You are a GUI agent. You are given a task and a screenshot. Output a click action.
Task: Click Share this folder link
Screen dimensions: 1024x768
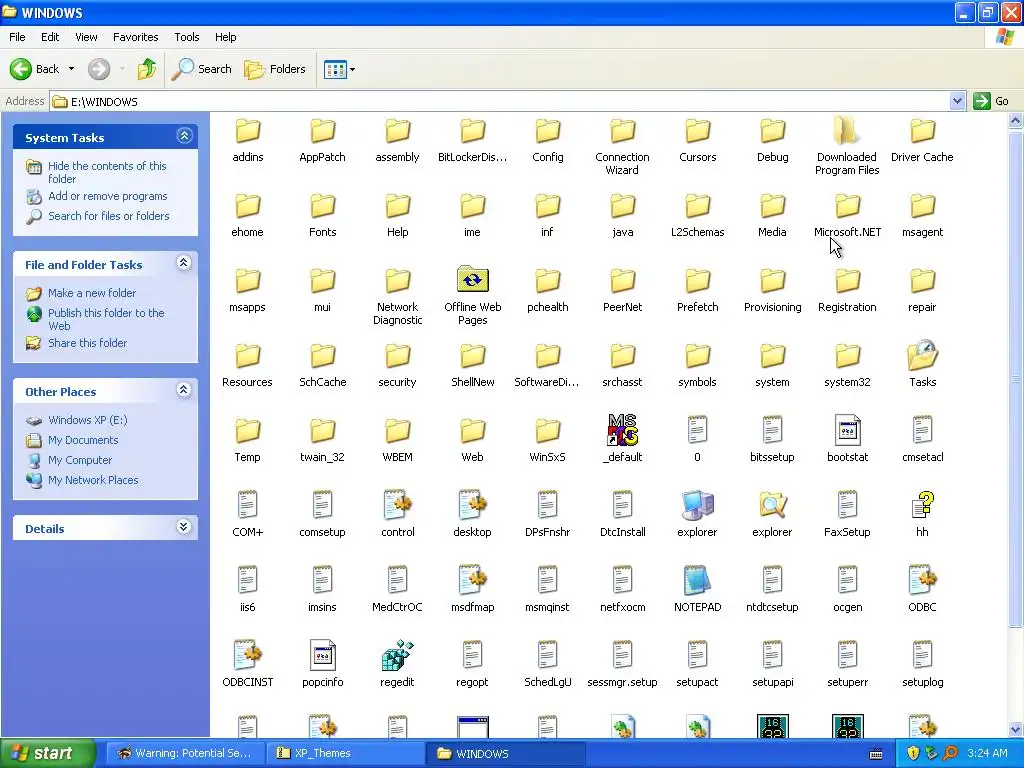[x=88, y=343]
